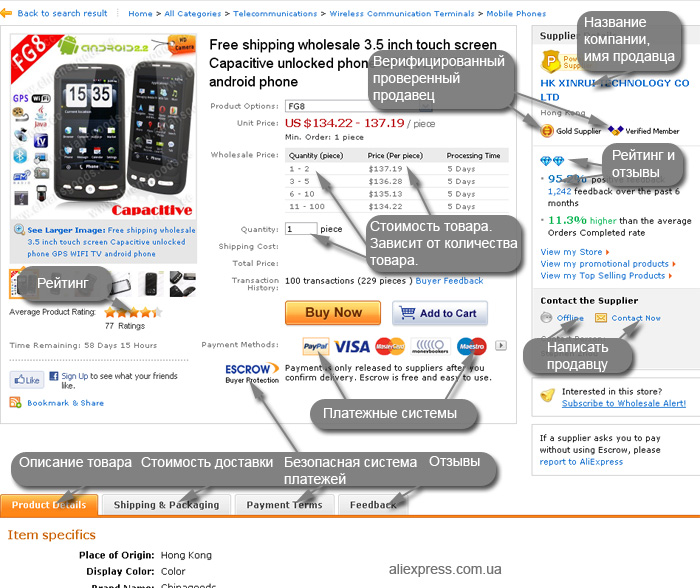Click the Moneybookers payment icon
The image size is (700, 588).
coord(430,346)
